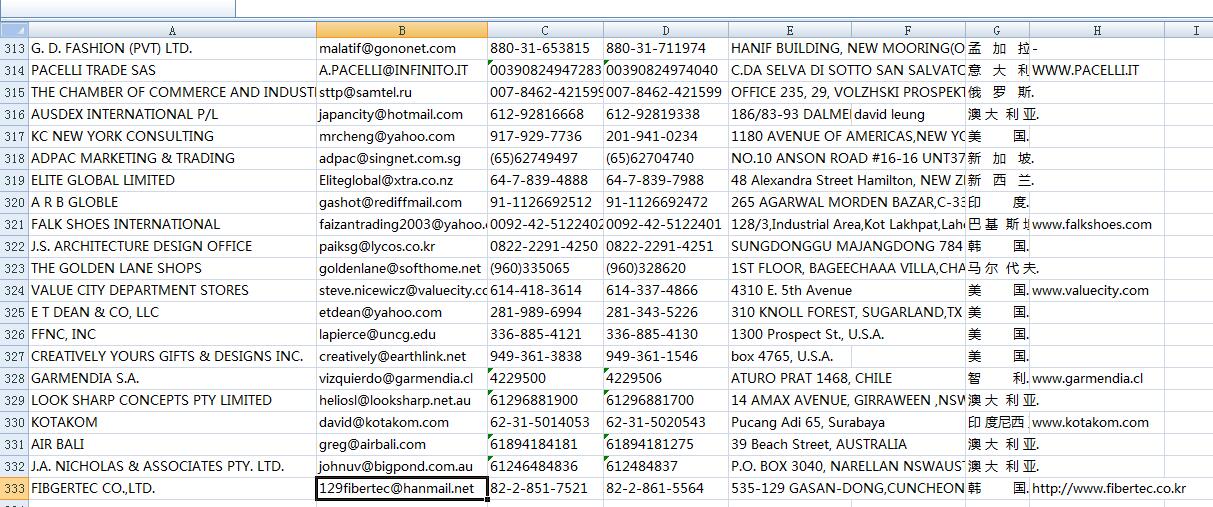
Task: Click cell LOOK SHARP CONCEPTS PTY LIMITED
Action: coord(173,400)
